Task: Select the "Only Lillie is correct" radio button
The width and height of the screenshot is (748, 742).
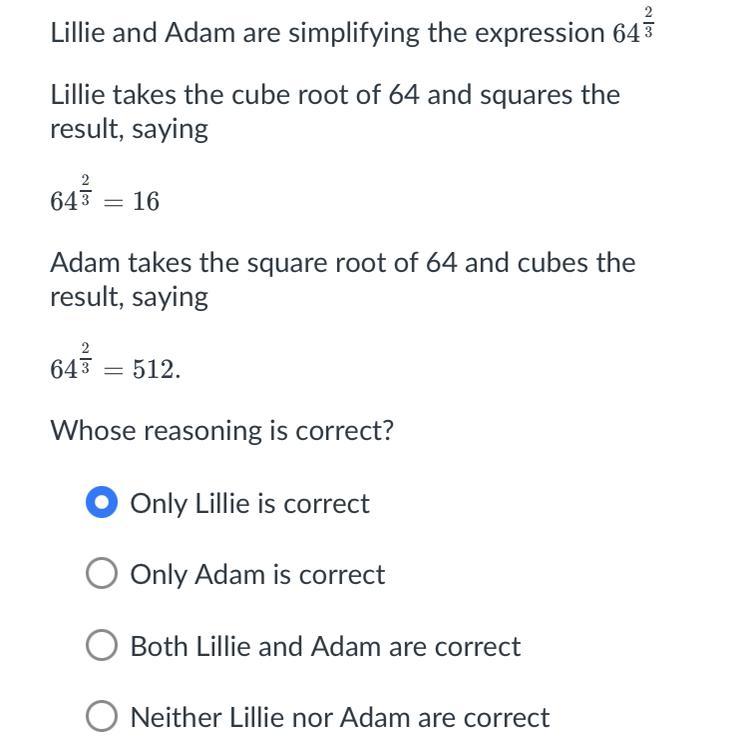Action: (102, 503)
